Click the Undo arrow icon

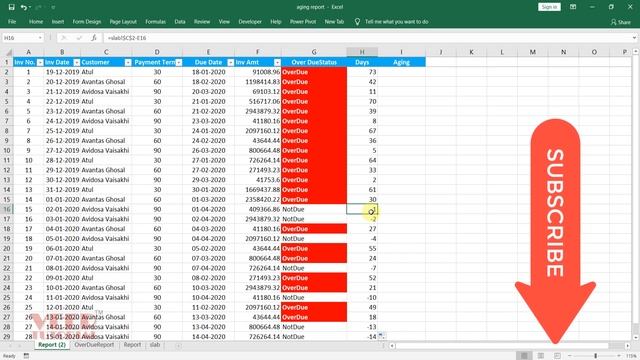(24, 7)
